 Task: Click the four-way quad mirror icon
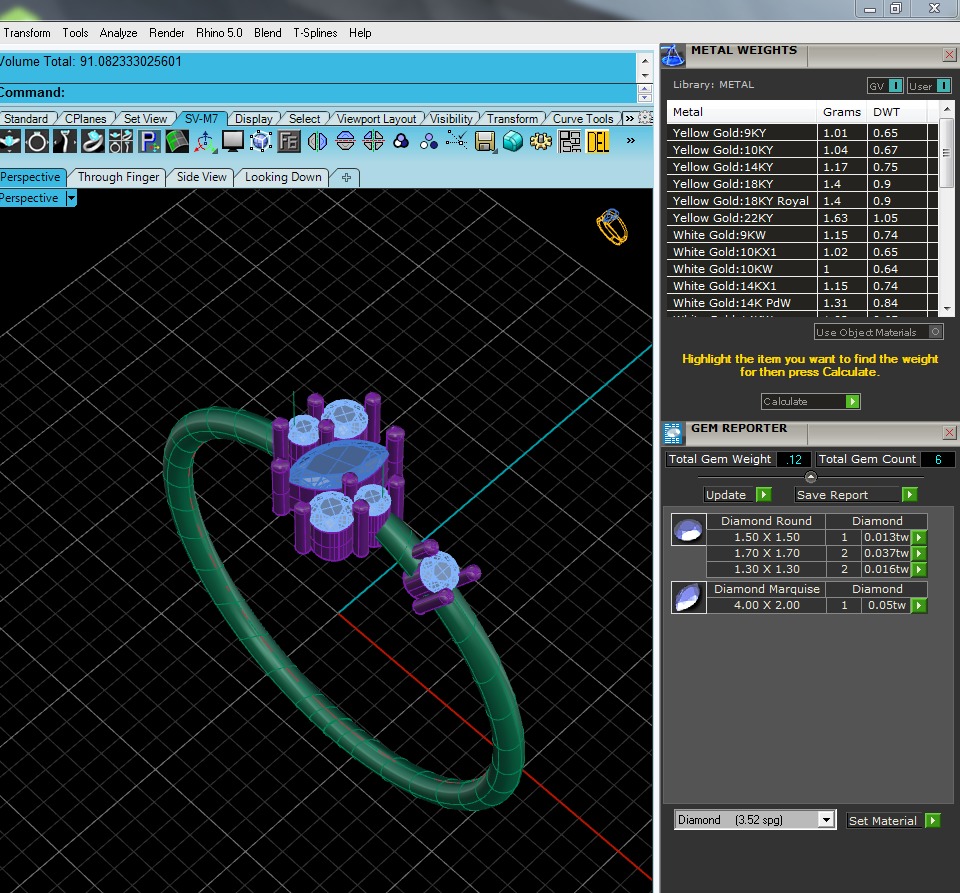(x=373, y=142)
